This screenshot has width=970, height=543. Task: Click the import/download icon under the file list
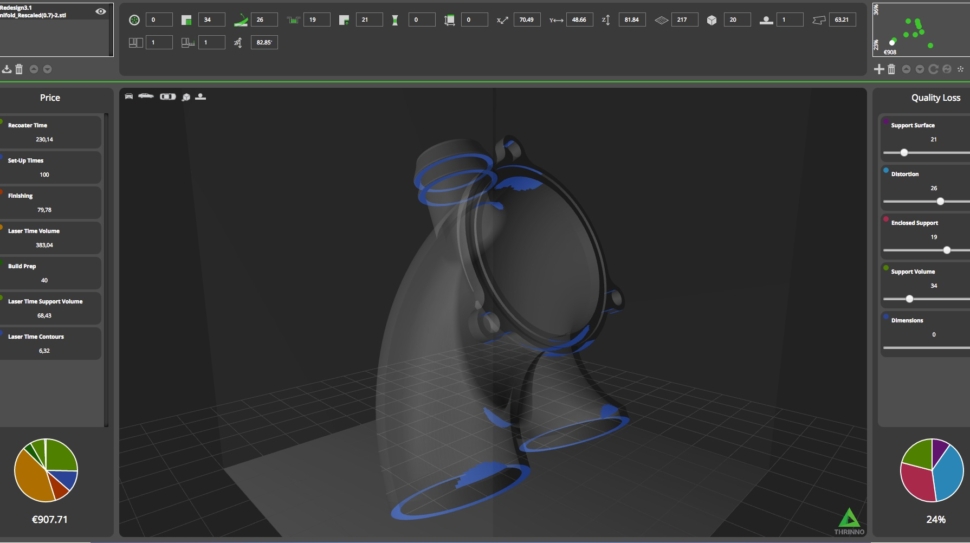(7, 69)
